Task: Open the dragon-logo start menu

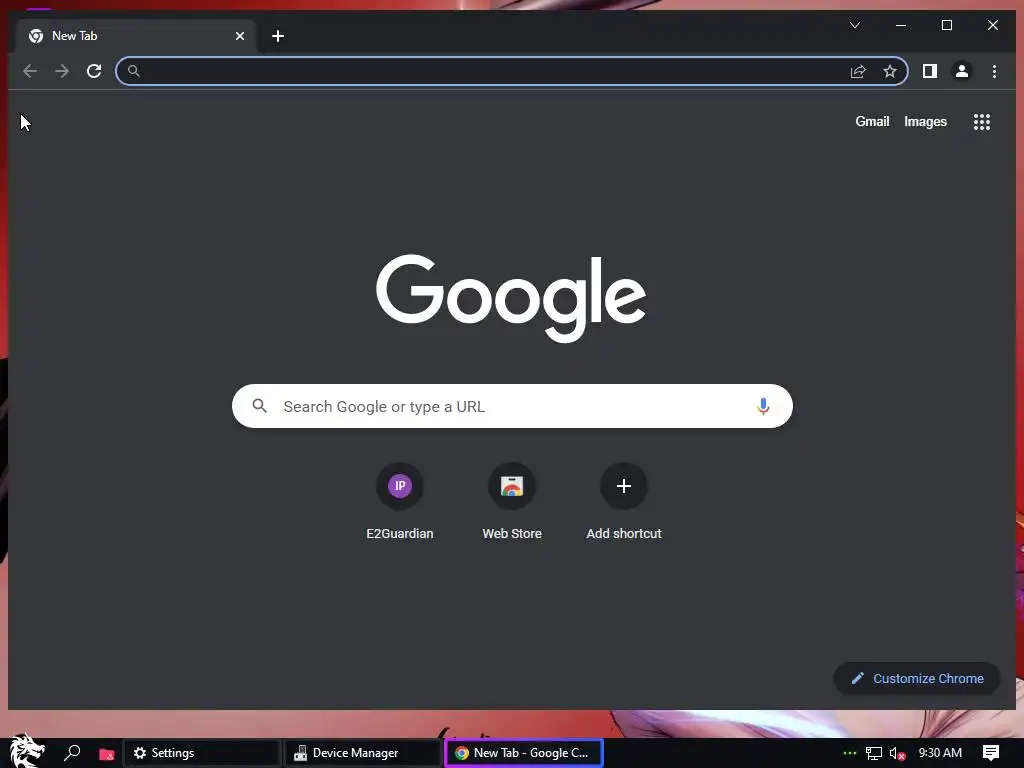Action: pos(27,752)
